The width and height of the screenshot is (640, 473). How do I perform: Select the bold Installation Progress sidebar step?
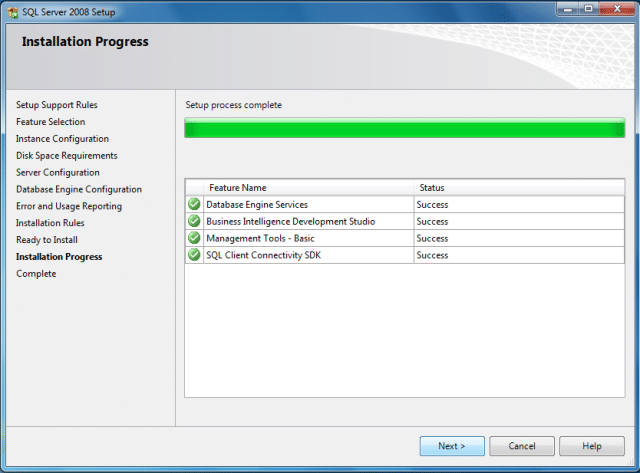coord(59,257)
